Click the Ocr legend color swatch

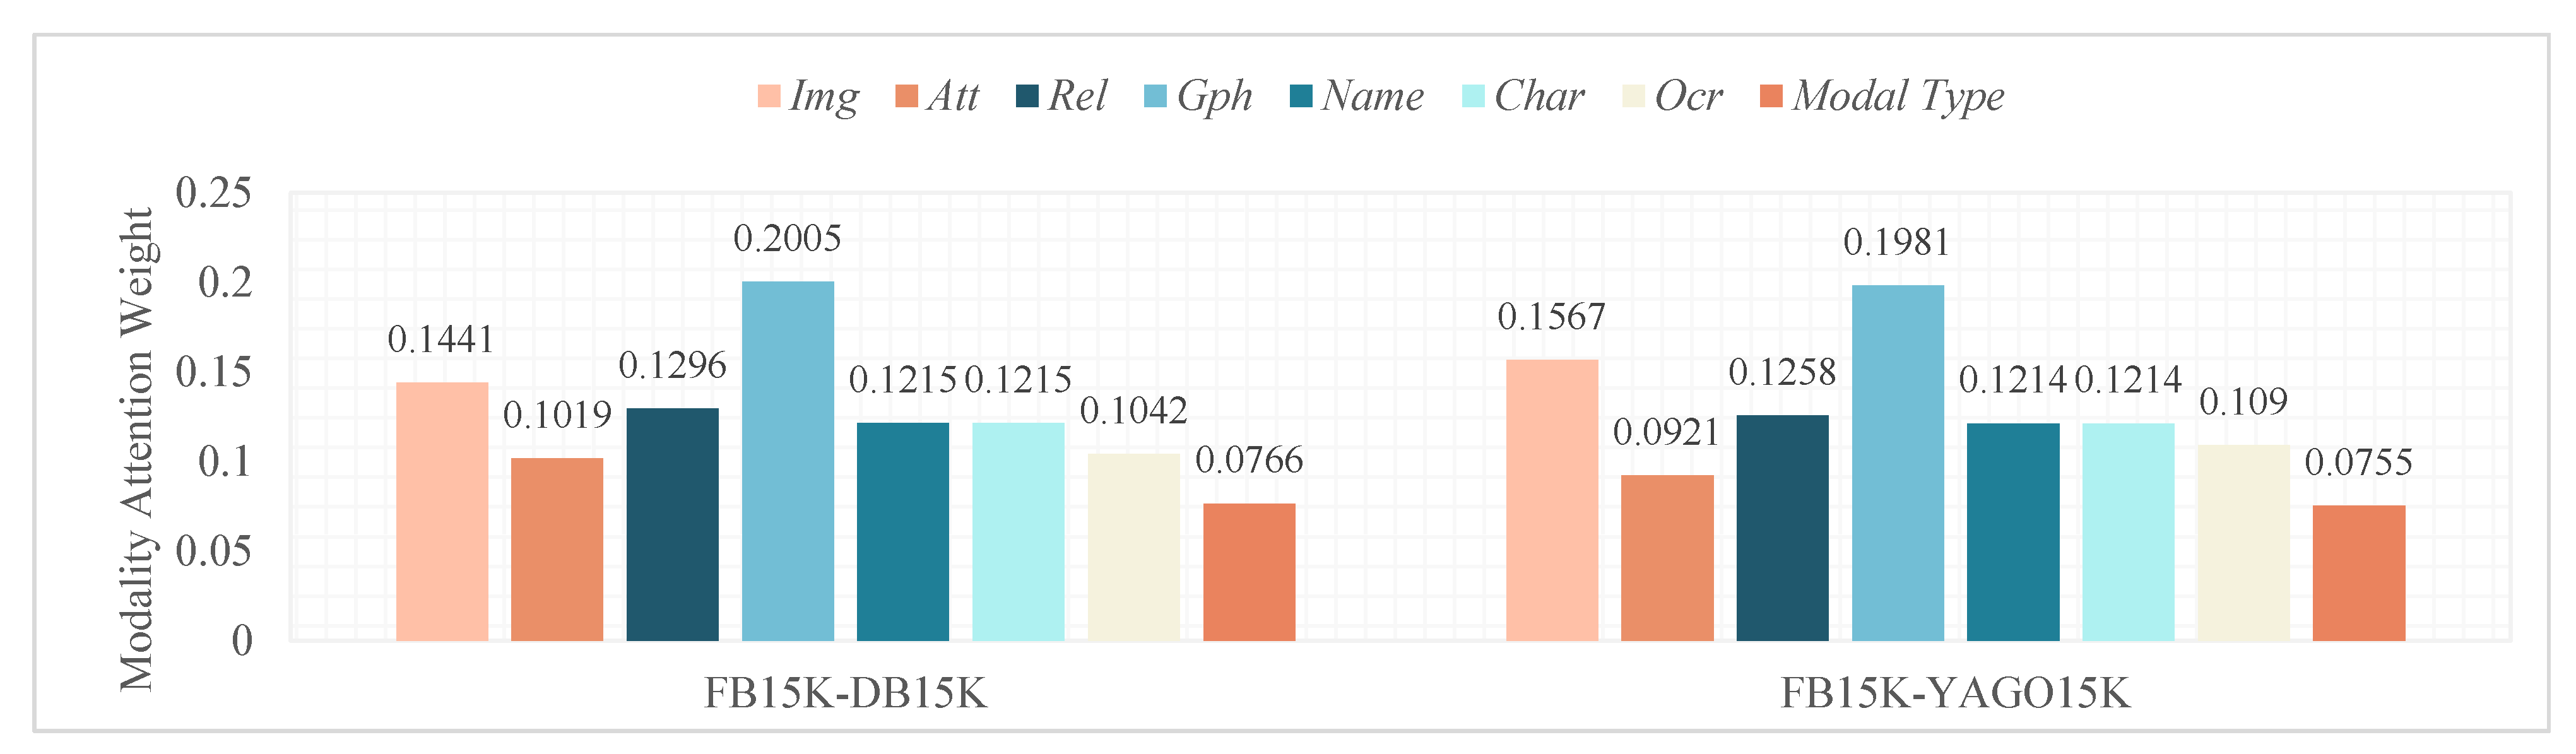pos(1633,96)
